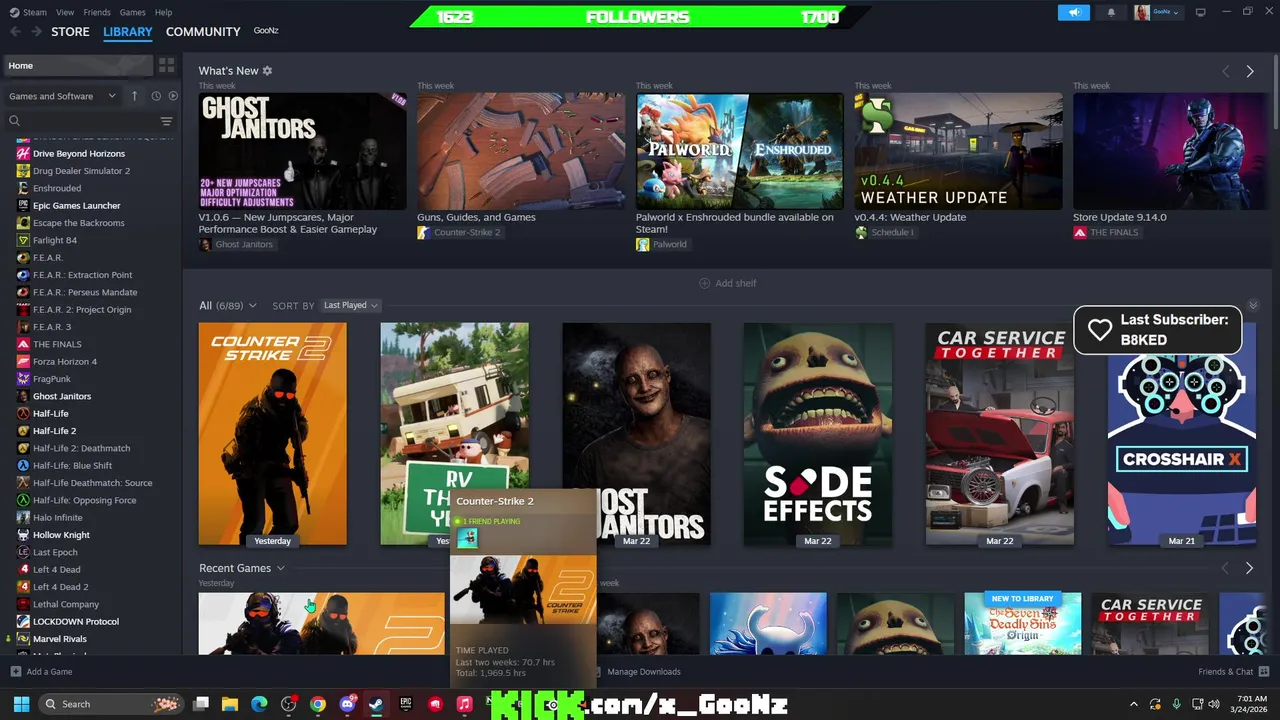Click the Home button in sidebar

(x=78, y=65)
